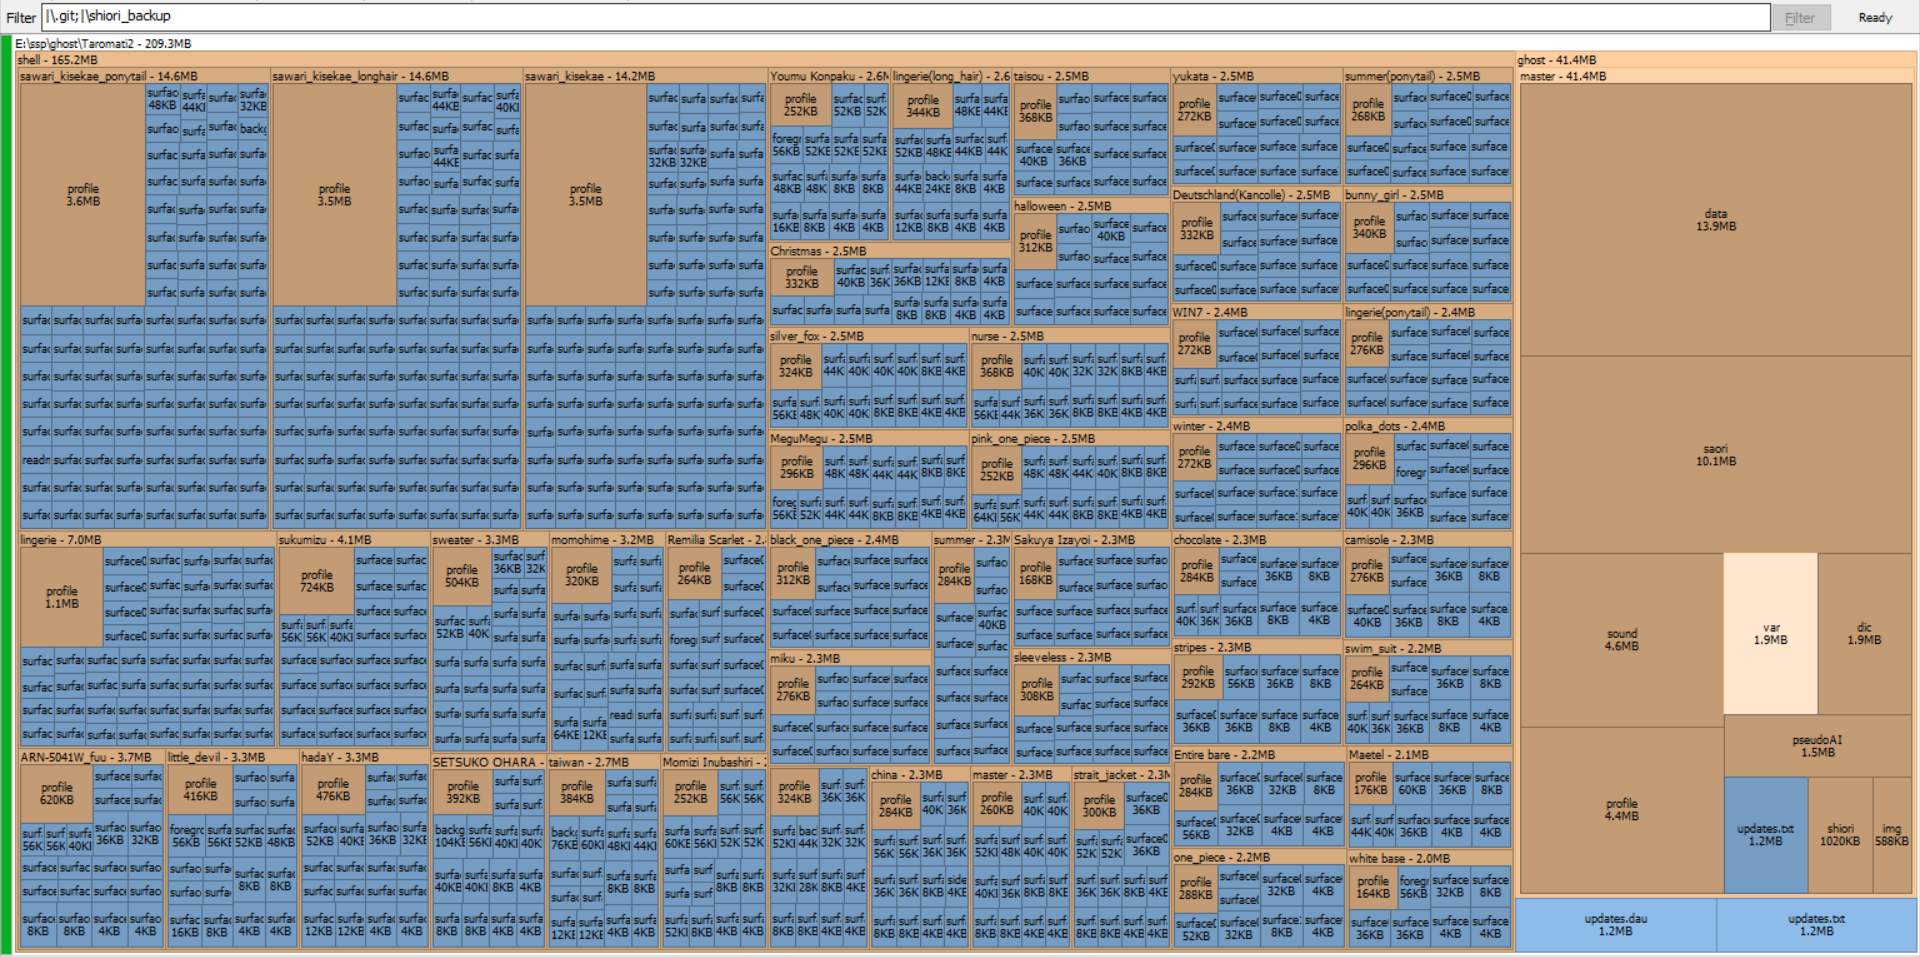This screenshot has width=1920, height=957.
Task: Click the img 588KB block
Action: coord(1891,835)
